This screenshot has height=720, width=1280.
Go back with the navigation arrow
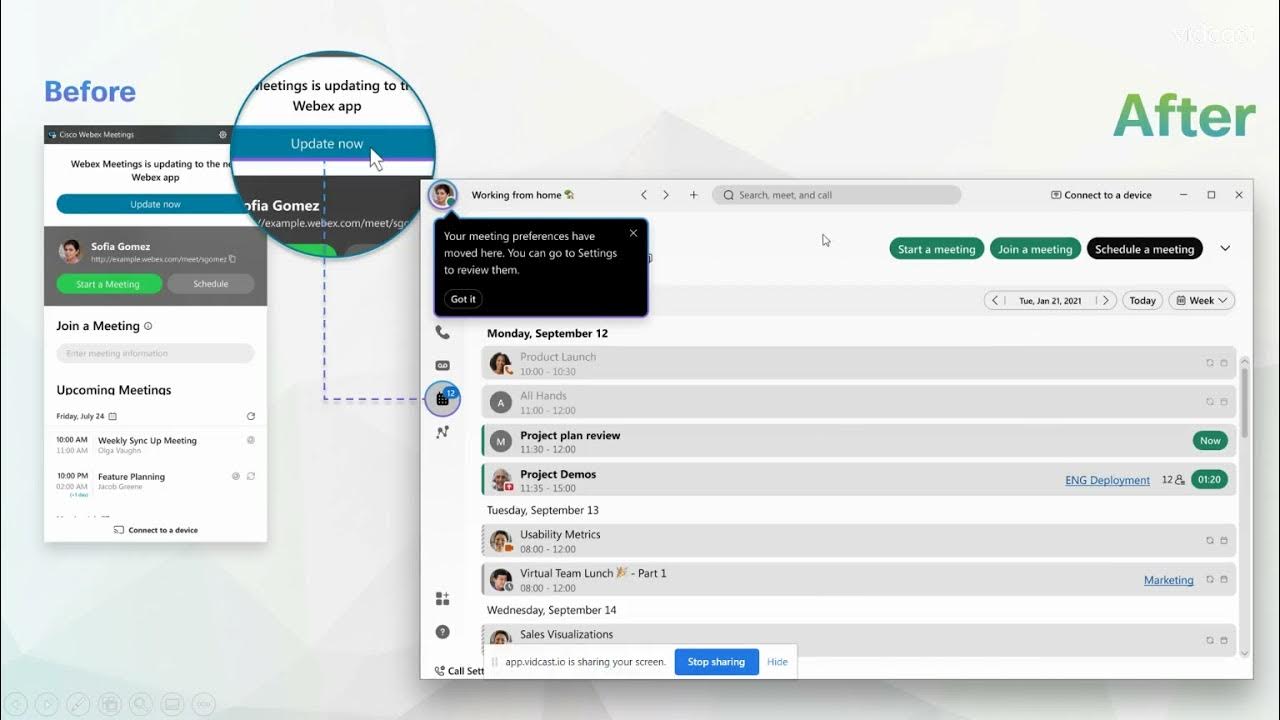(x=644, y=195)
